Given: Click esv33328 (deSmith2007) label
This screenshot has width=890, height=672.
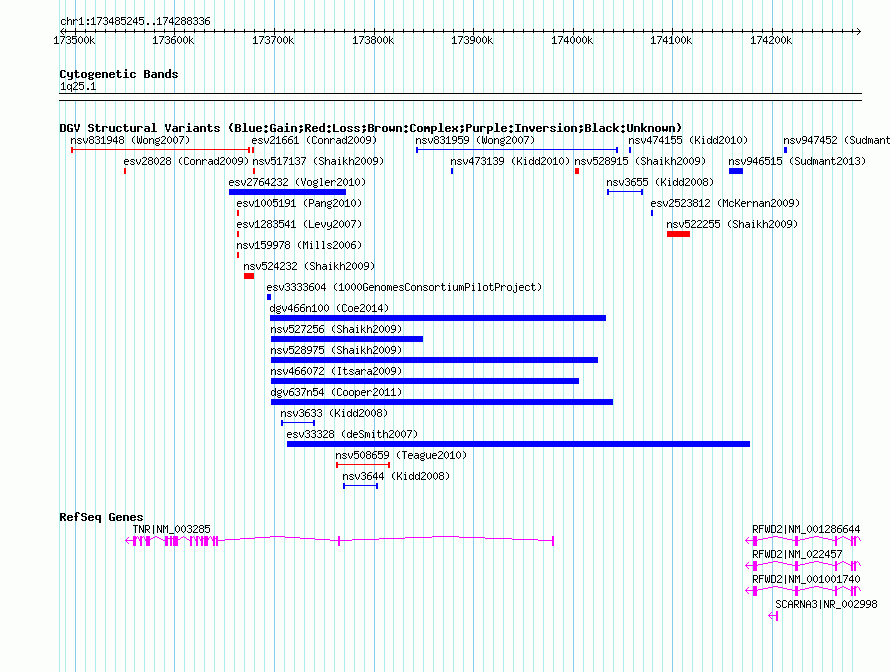Looking at the screenshot, I should click(352, 434).
